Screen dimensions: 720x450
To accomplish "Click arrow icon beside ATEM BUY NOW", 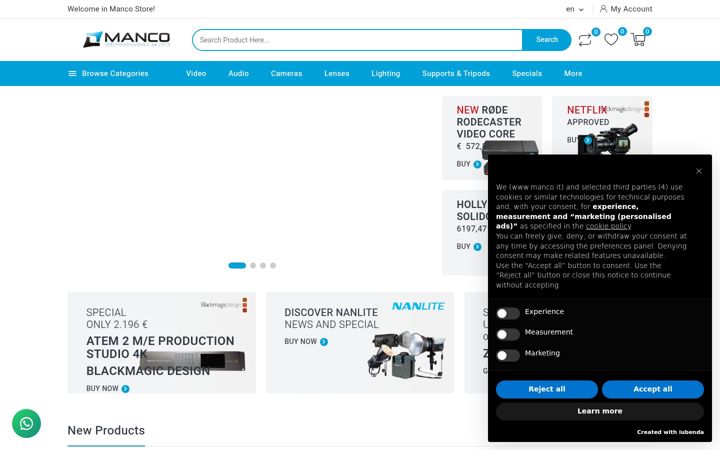I will pos(125,388).
